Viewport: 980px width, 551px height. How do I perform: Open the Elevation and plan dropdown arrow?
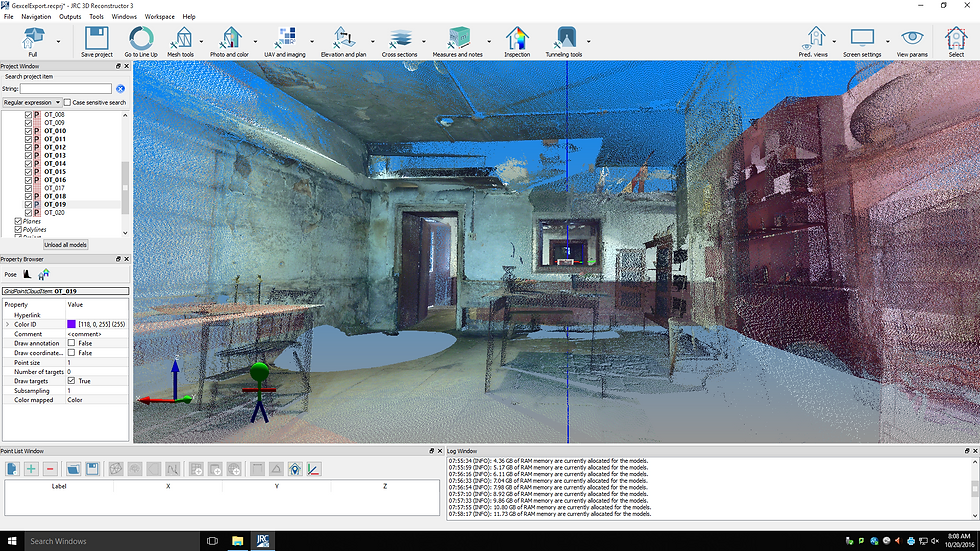click(x=372, y=42)
